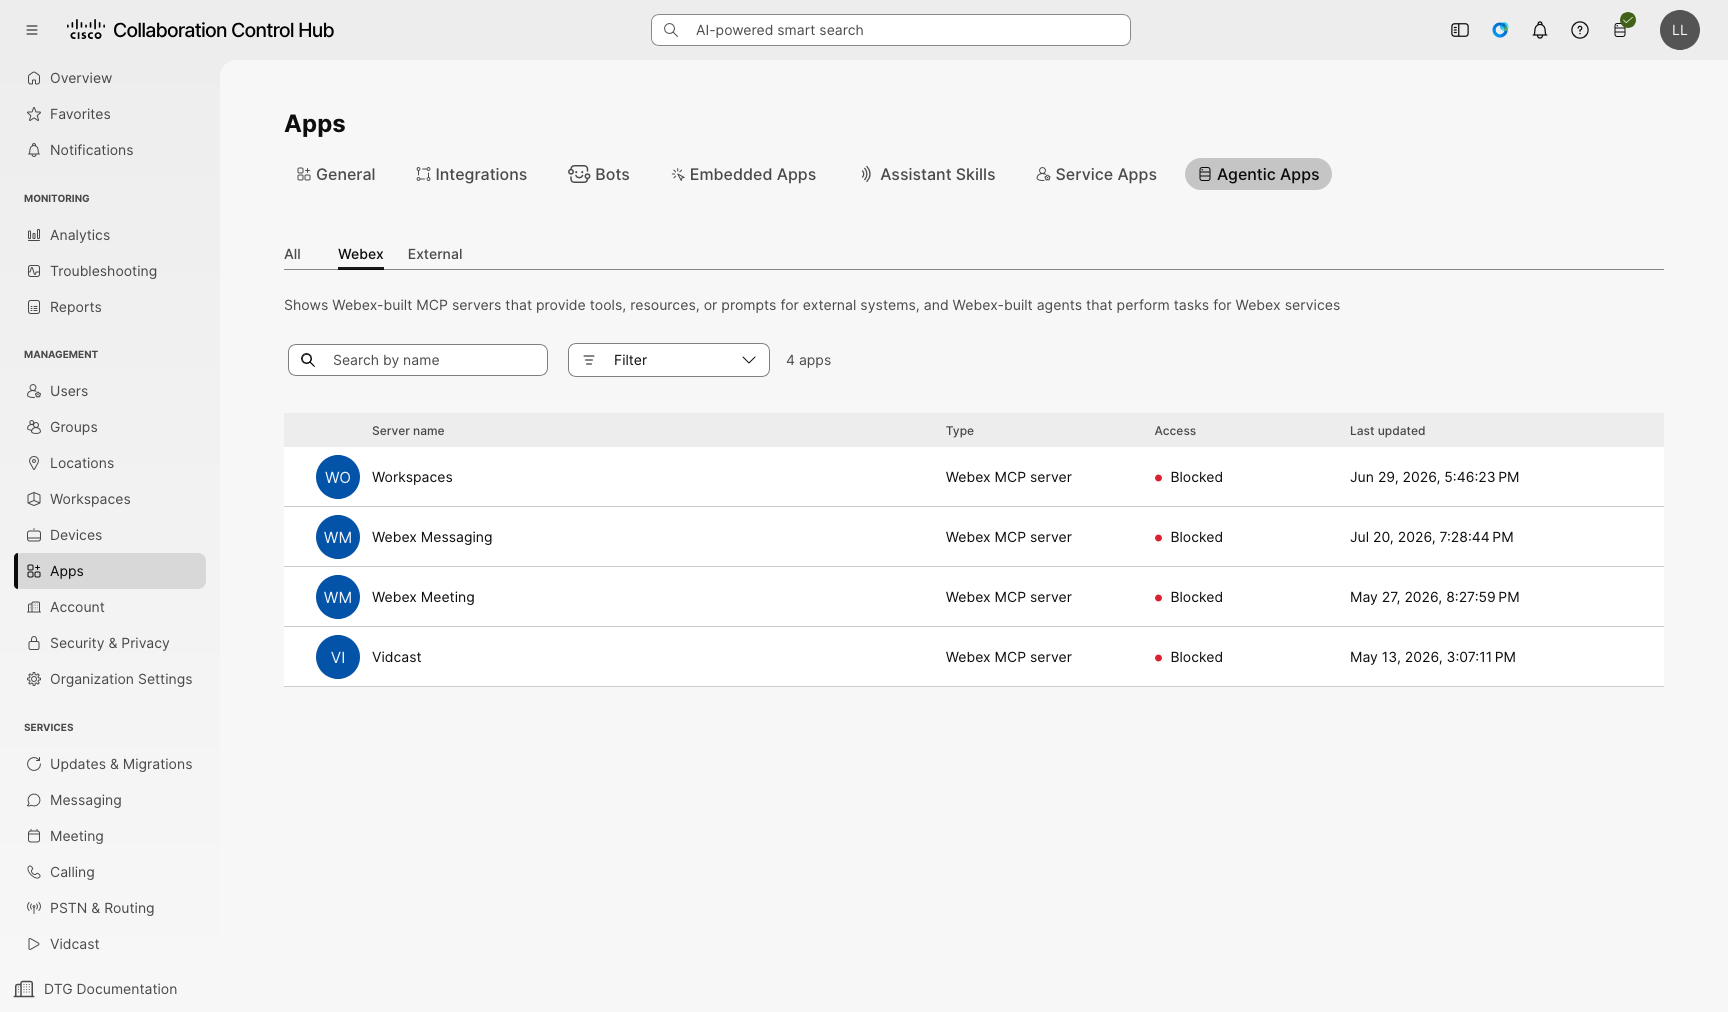Click the WO avatar for Workspaces
This screenshot has height=1012, width=1728.
tap(338, 477)
